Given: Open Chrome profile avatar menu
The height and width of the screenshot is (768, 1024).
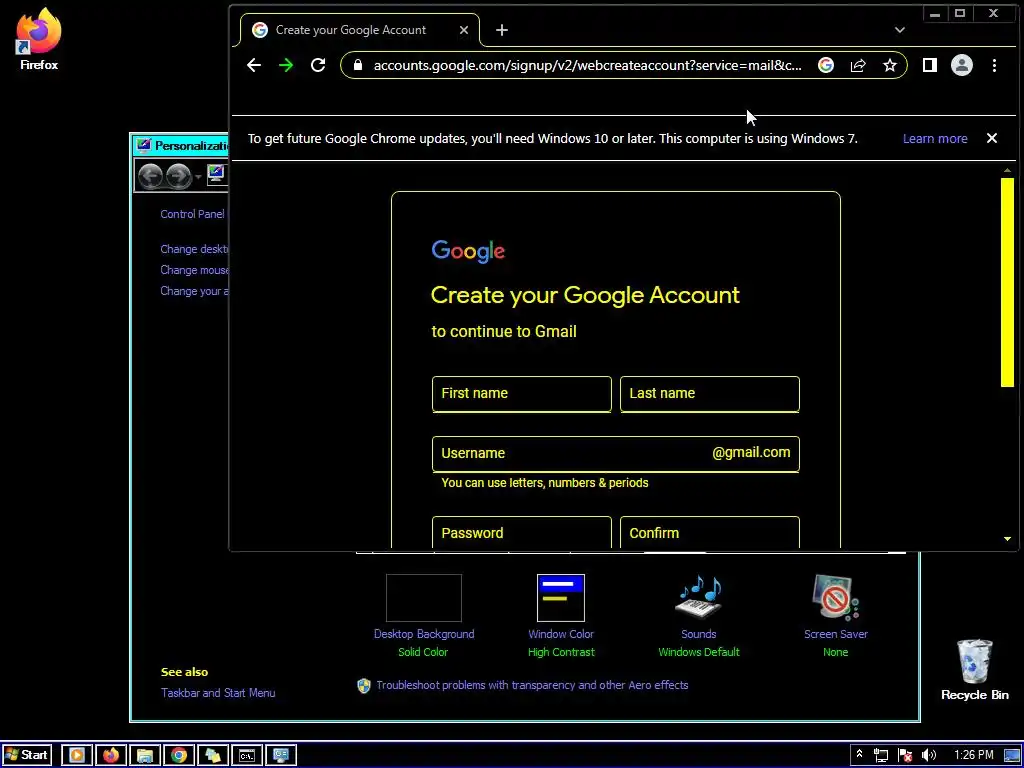Looking at the screenshot, I should [x=961, y=65].
